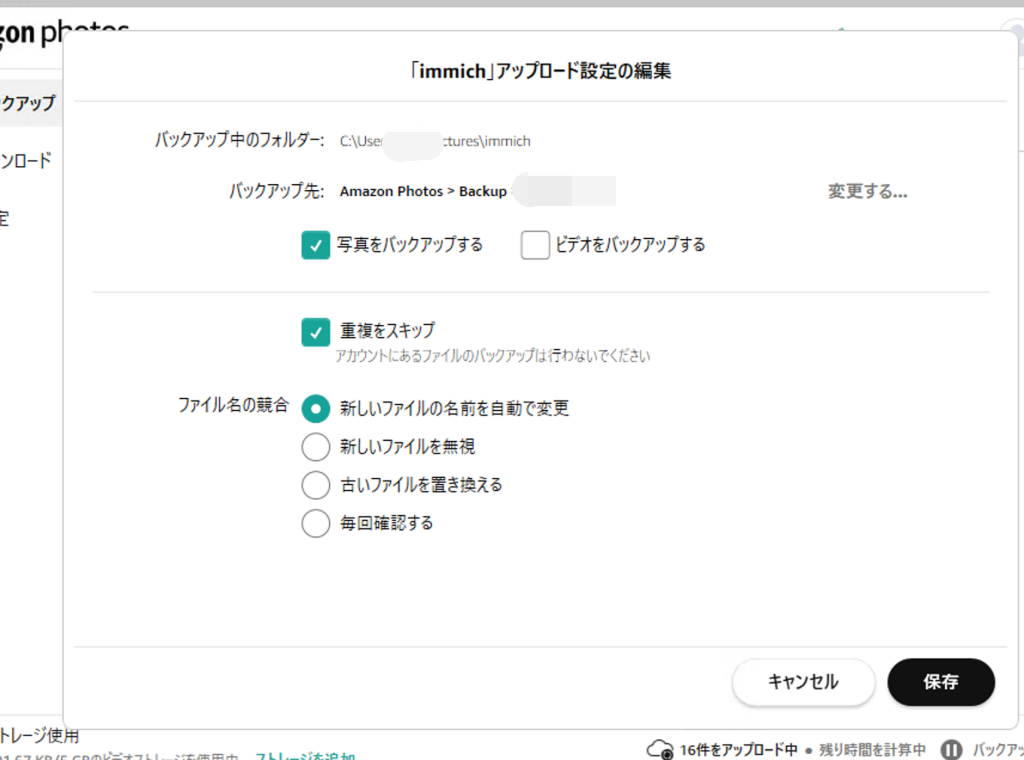
Task: Select 新しいファイルの名前を自動で変更 radio option
Action: point(316,408)
